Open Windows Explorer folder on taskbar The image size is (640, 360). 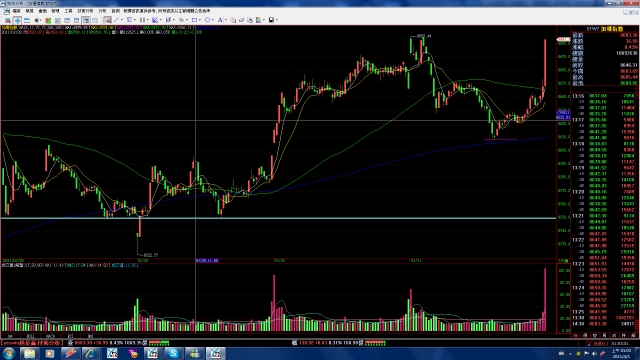pos(29,353)
